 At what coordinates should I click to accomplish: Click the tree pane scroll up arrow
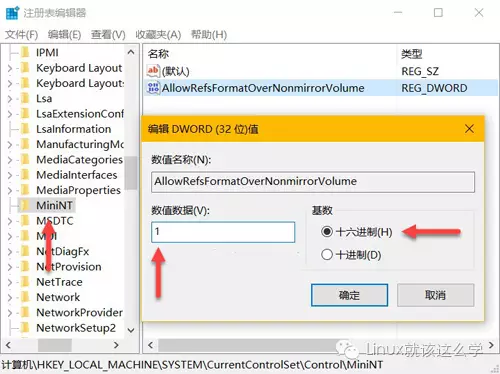131,52
